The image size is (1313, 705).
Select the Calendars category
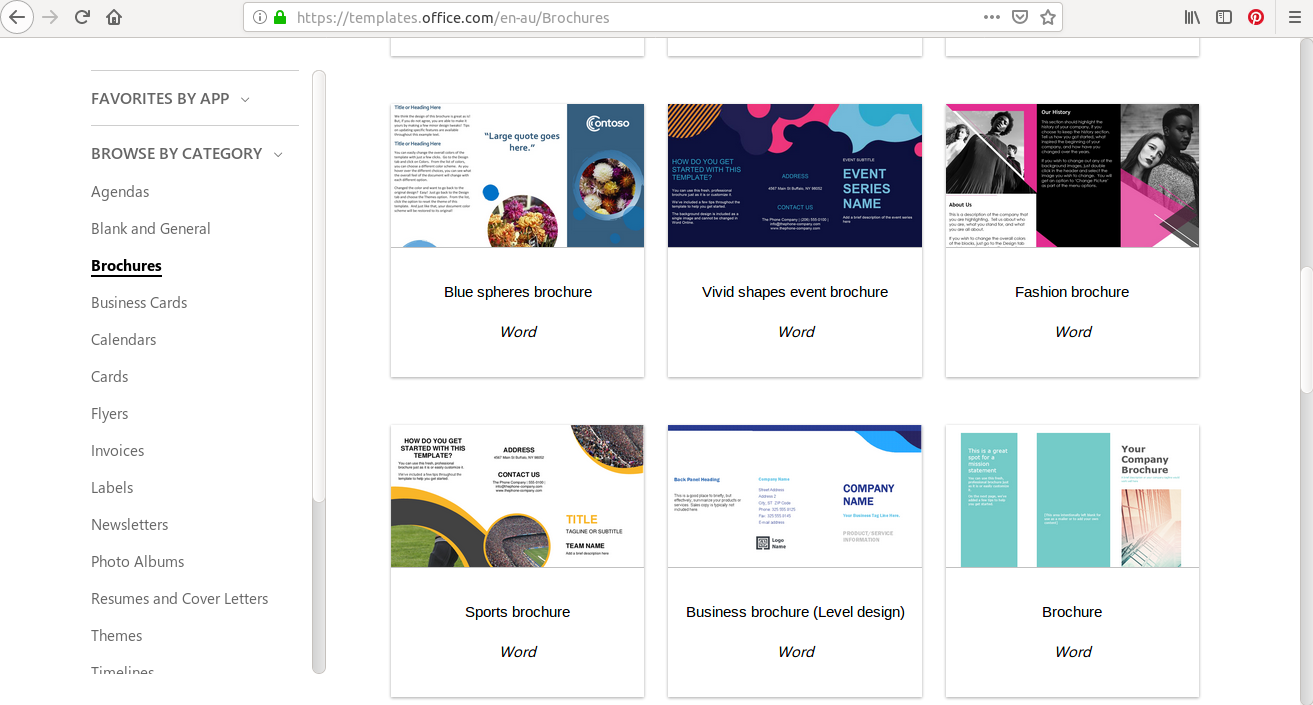123,340
